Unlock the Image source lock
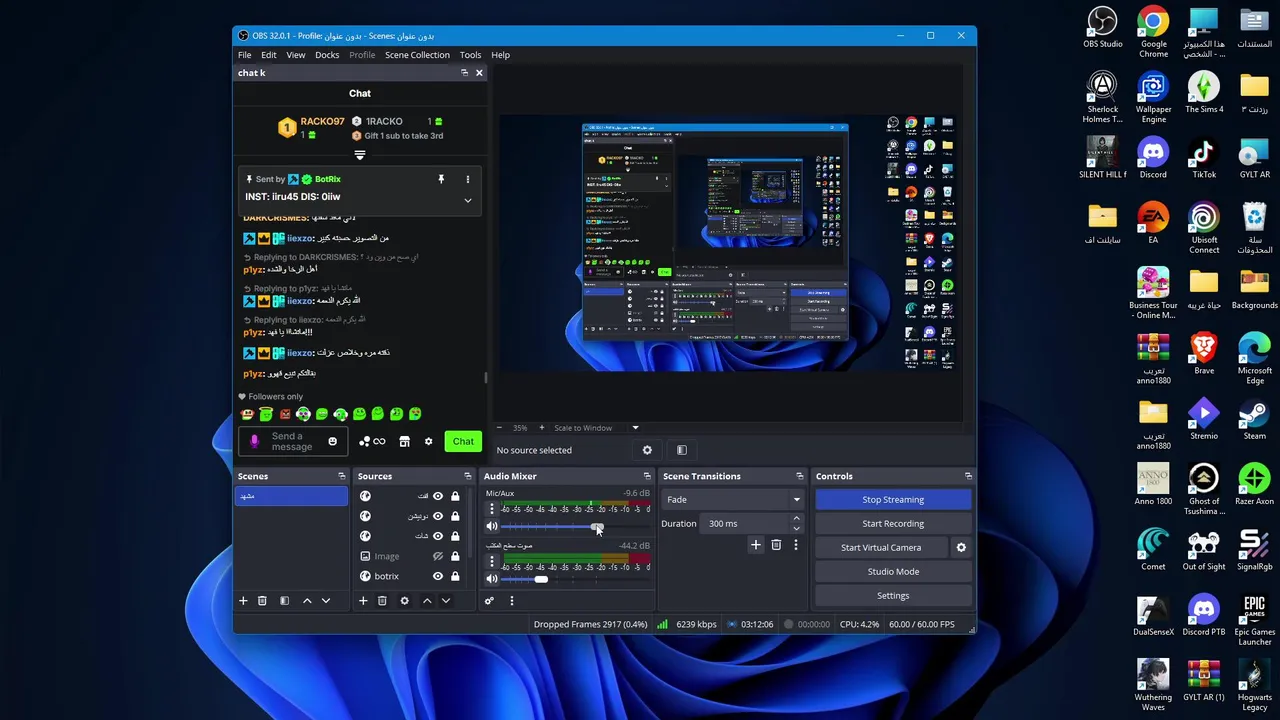The width and height of the screenshot is (1280, 720). [455, 556]
